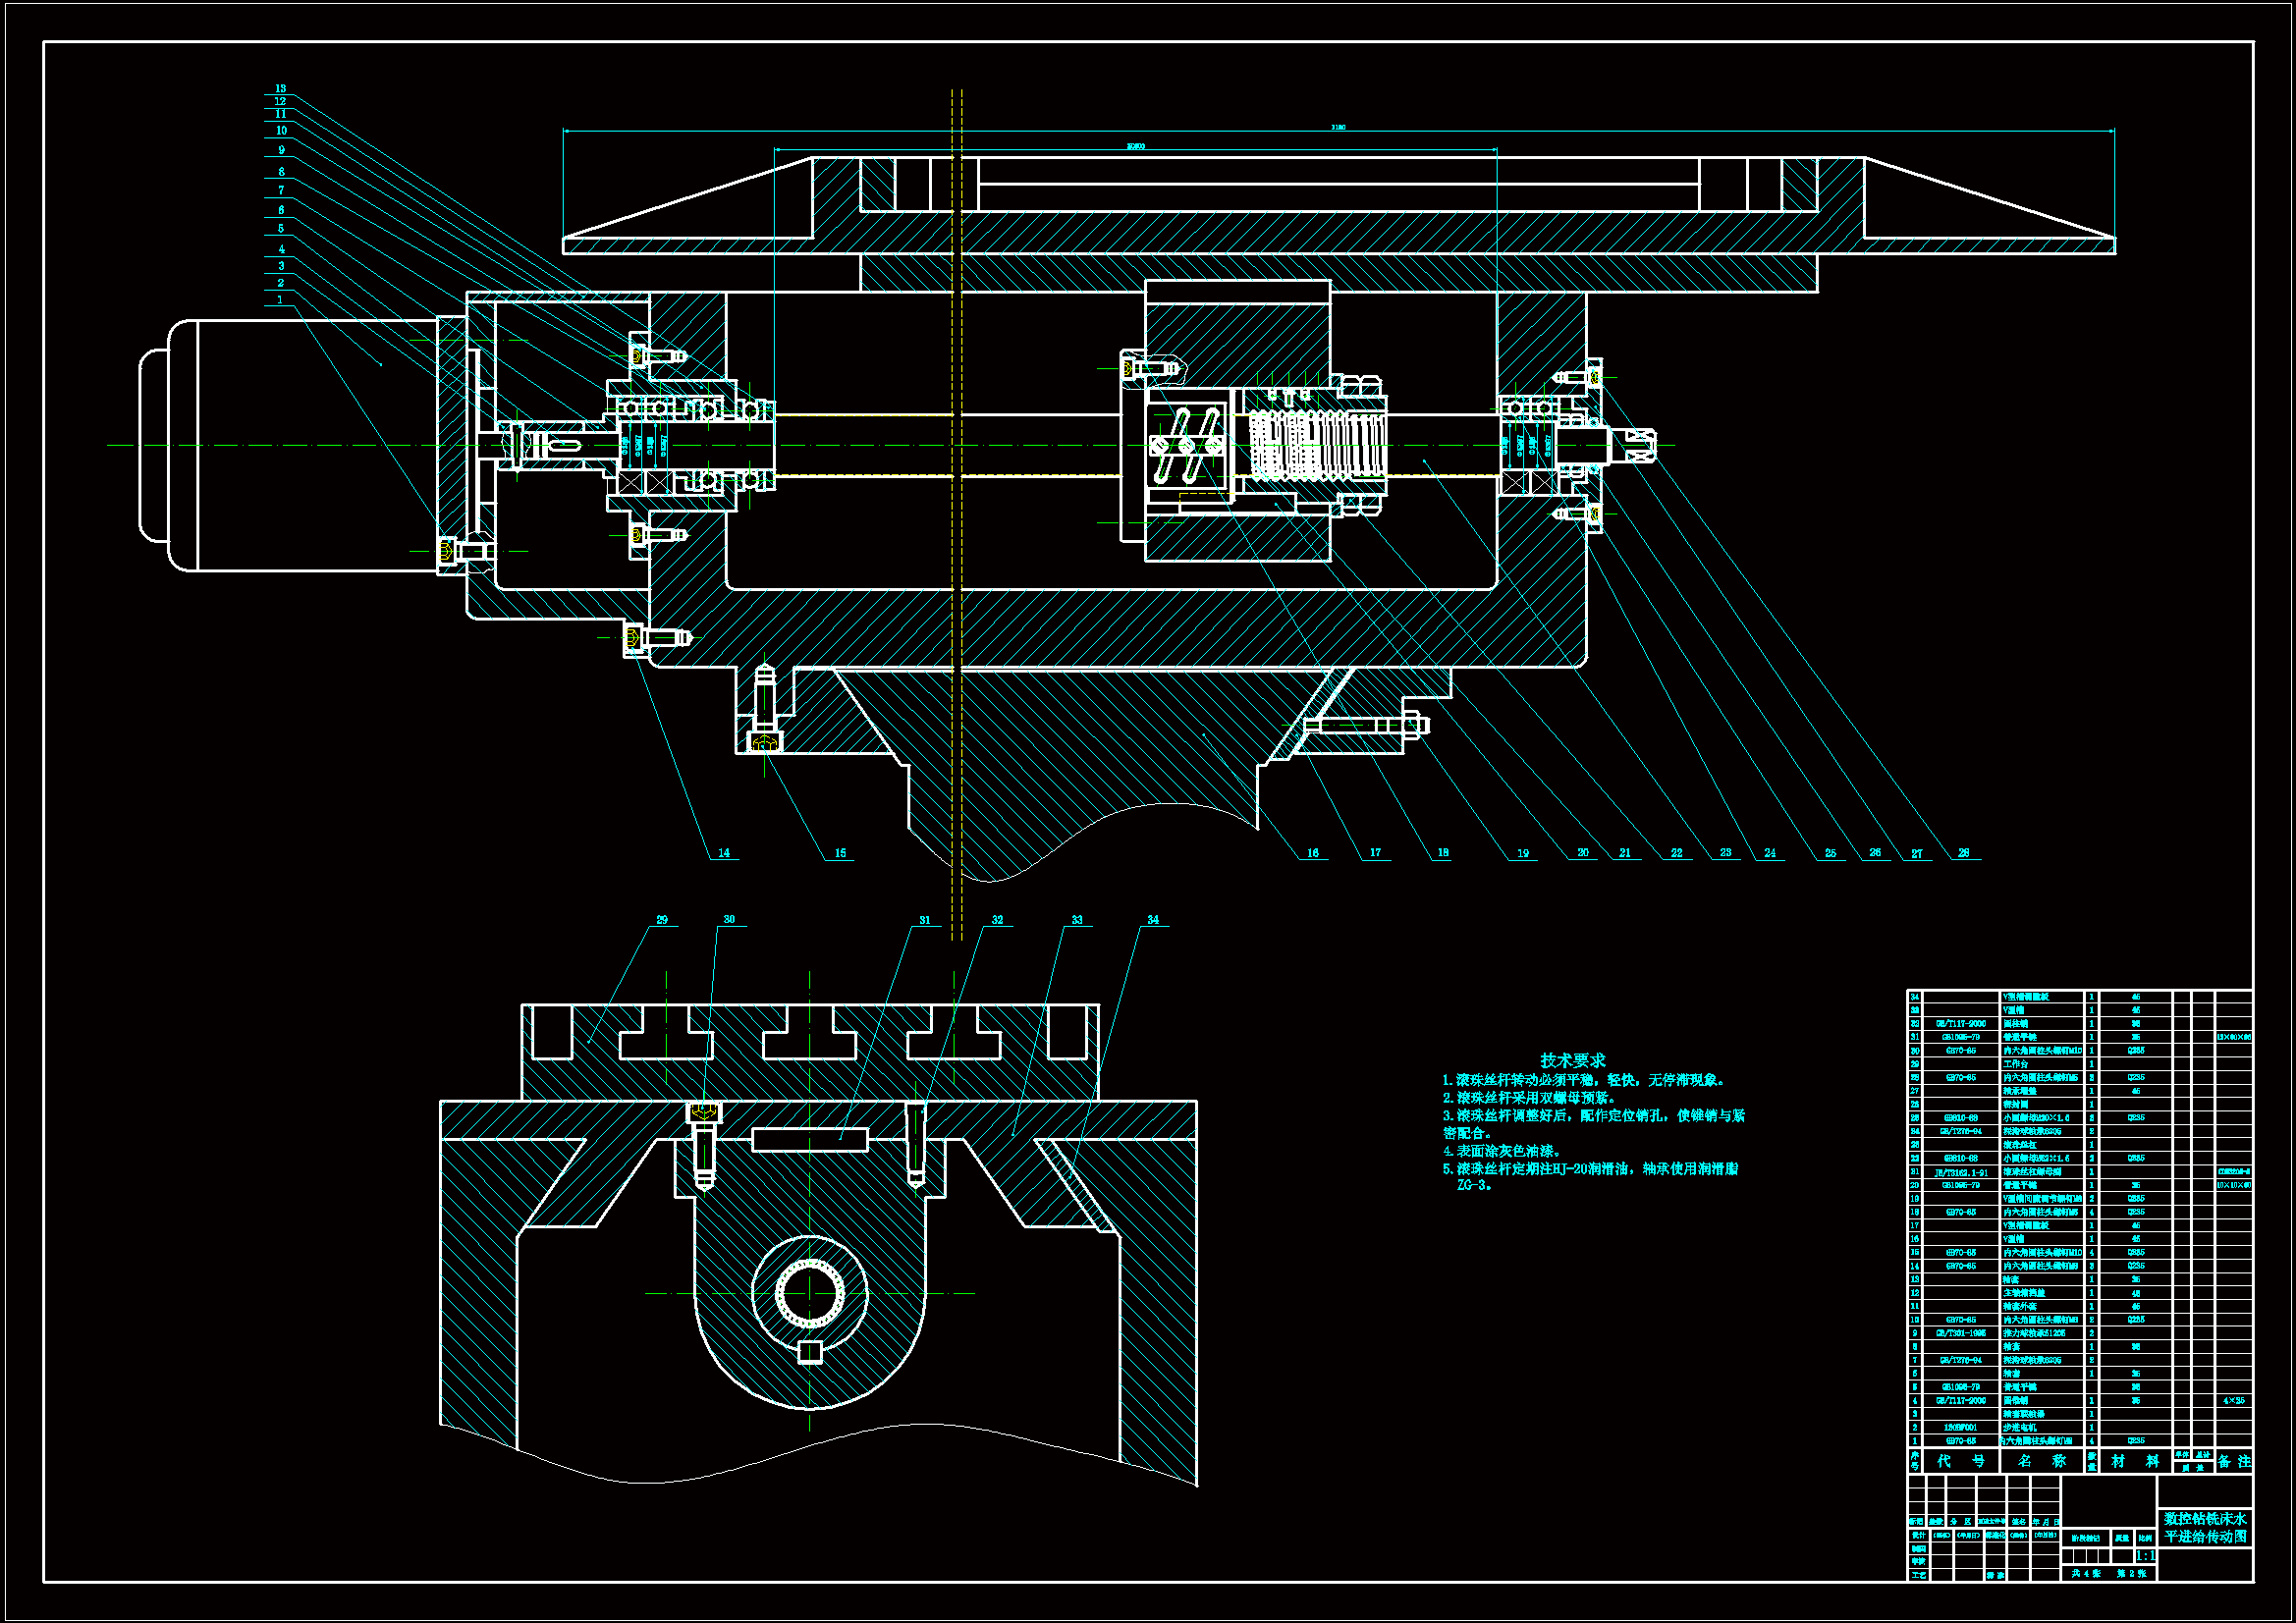Viewport: 2296px width, 1623px height.
Task: Click part number label 29 above lower view
Action: click(x=662, y=920)
